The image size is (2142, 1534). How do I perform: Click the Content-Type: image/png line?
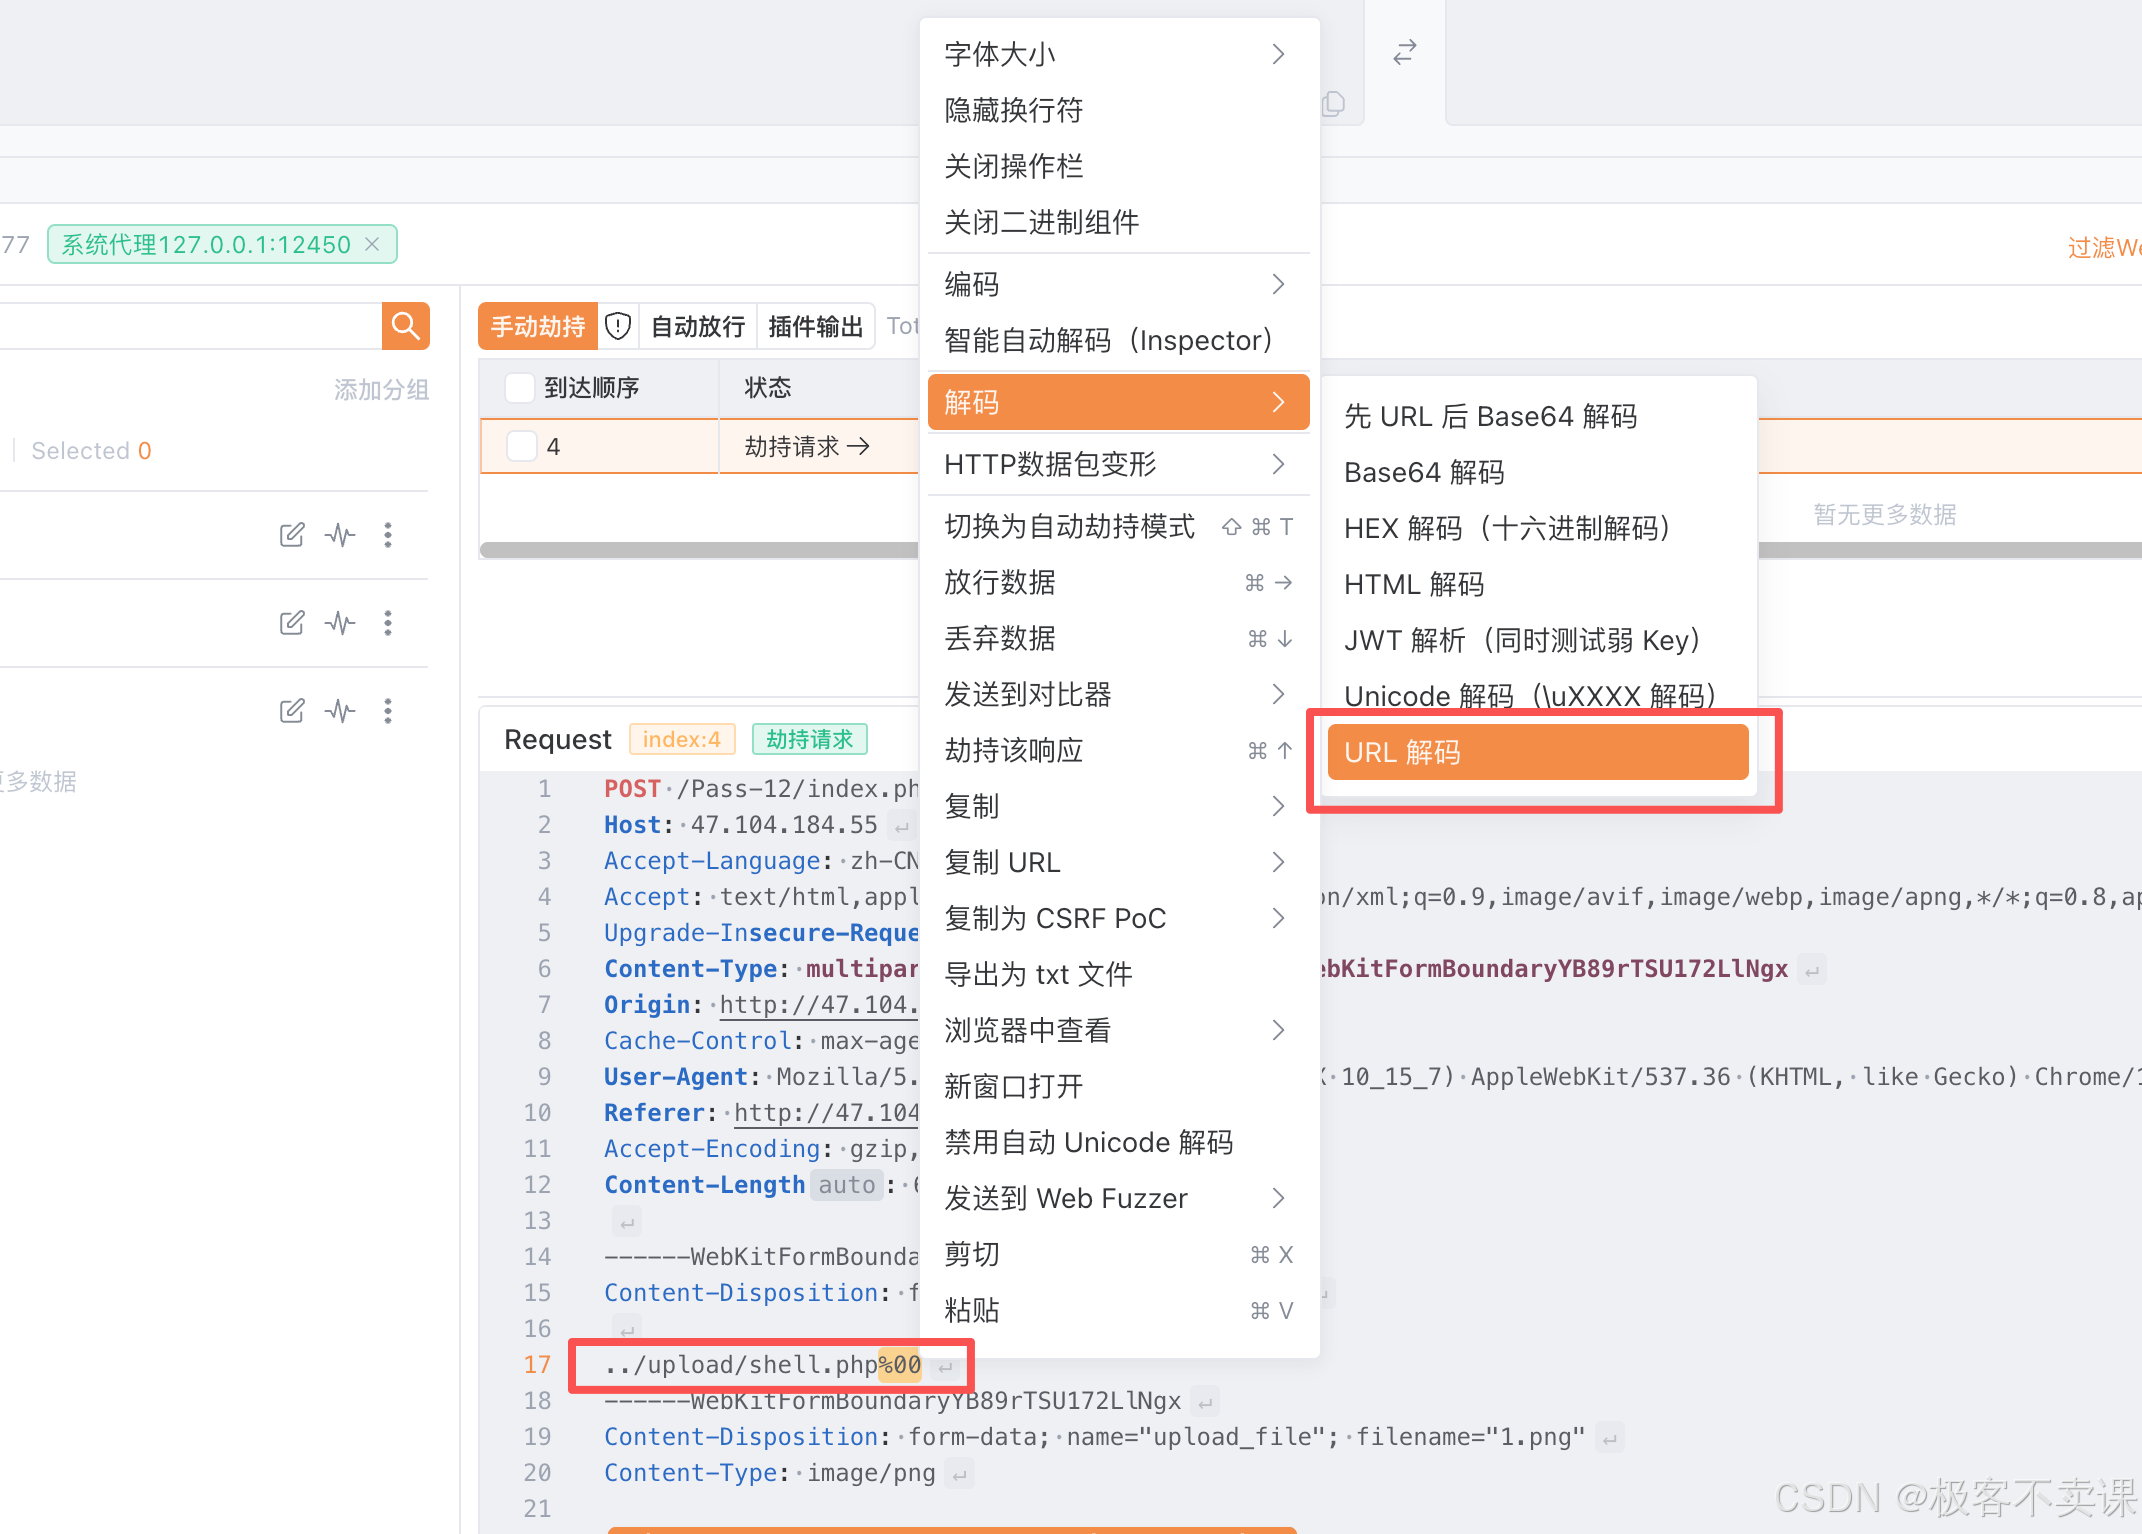point(769,1472)
